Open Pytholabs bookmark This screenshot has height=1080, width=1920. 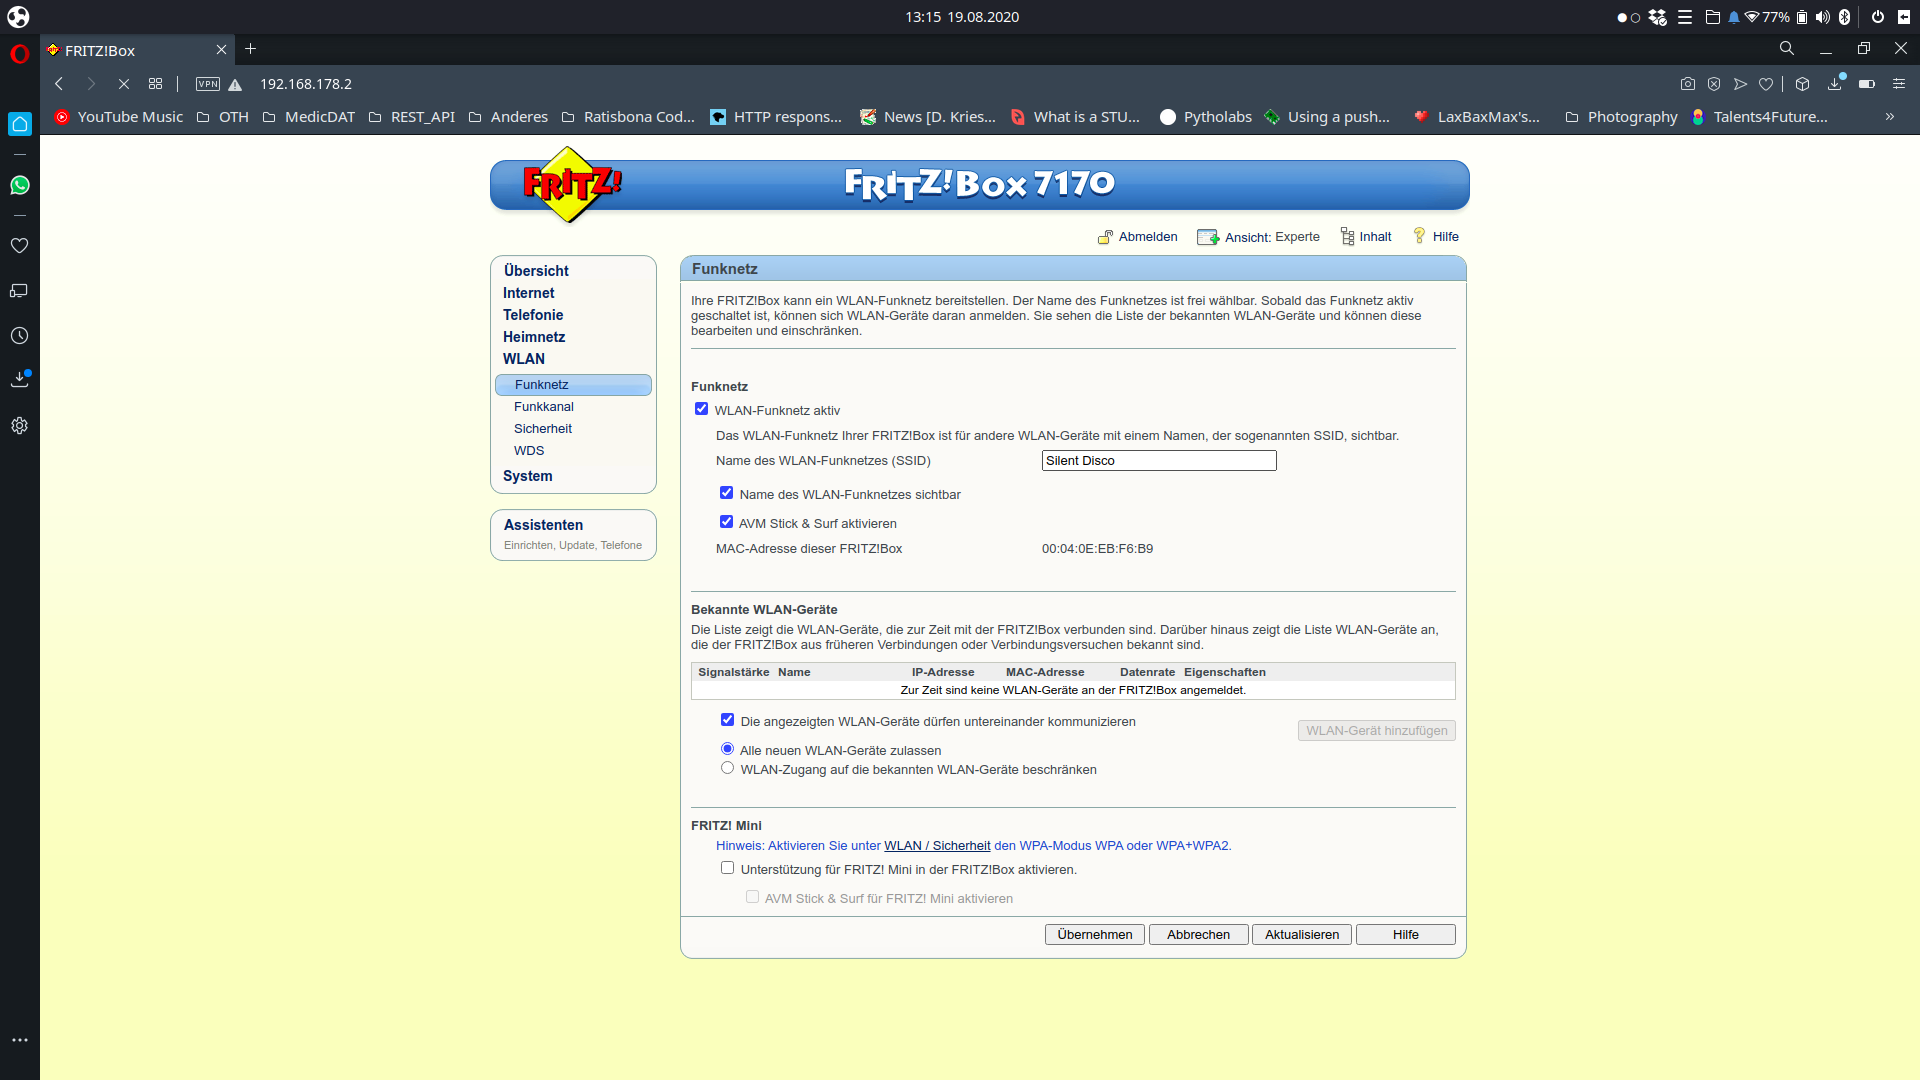(1206, 117)
